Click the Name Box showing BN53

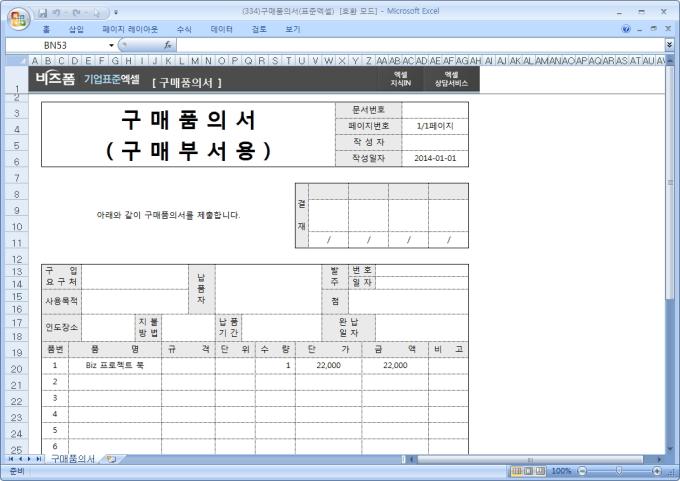coord(56,45)
